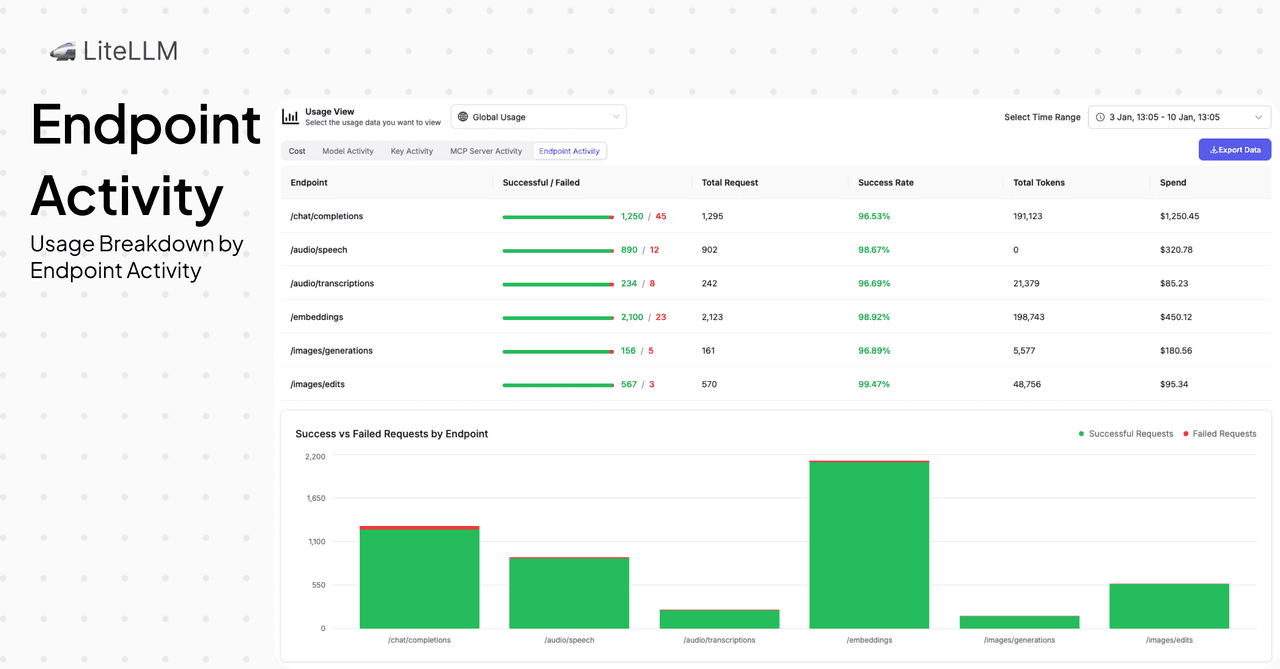Click the /audio/speech table row name
Viewport: 1280px width, 669px height.
pos(319,250)
